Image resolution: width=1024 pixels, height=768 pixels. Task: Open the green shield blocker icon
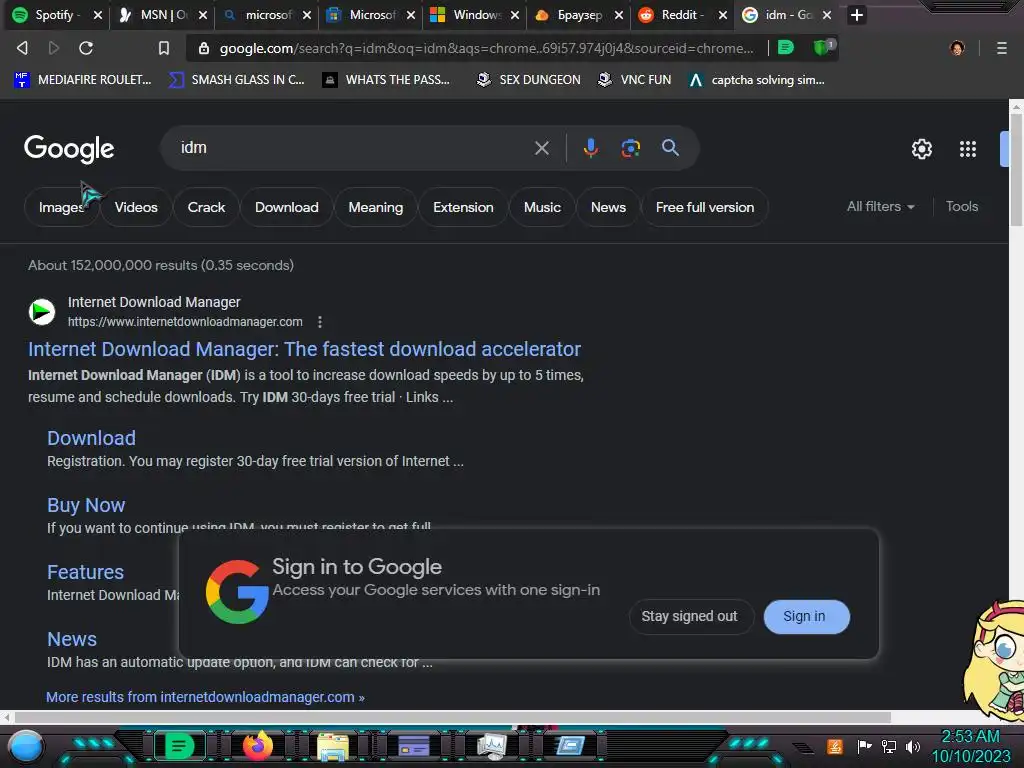[x=824, y=47]
